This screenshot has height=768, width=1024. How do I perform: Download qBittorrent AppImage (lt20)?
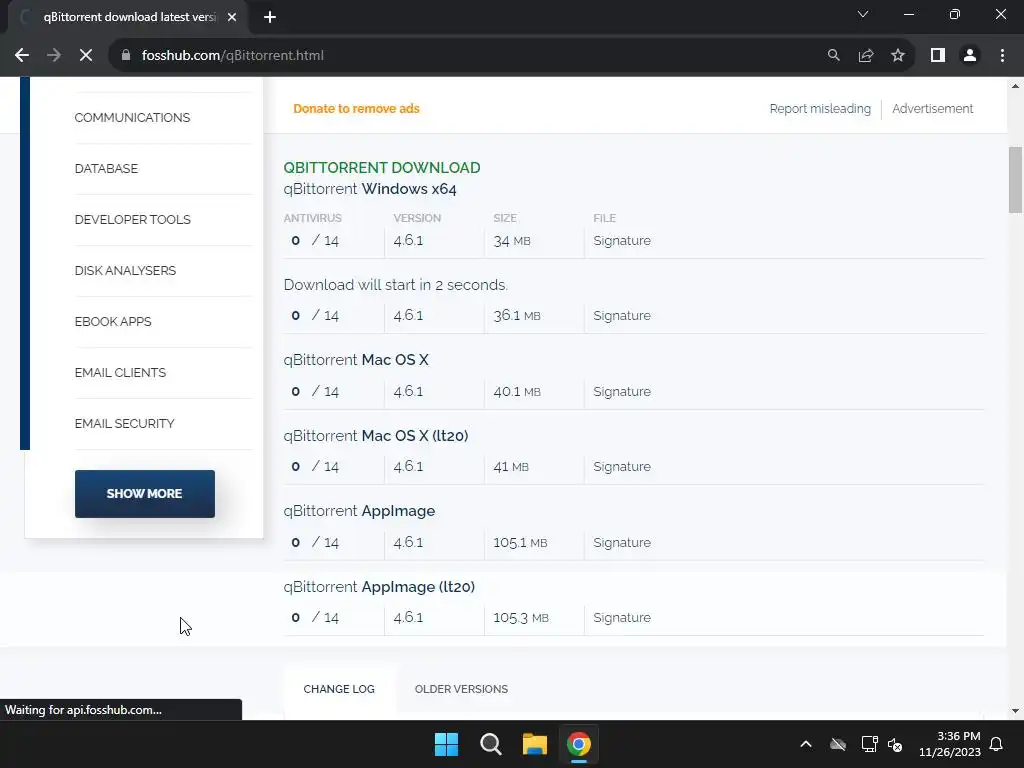click(x=379, y=586)
